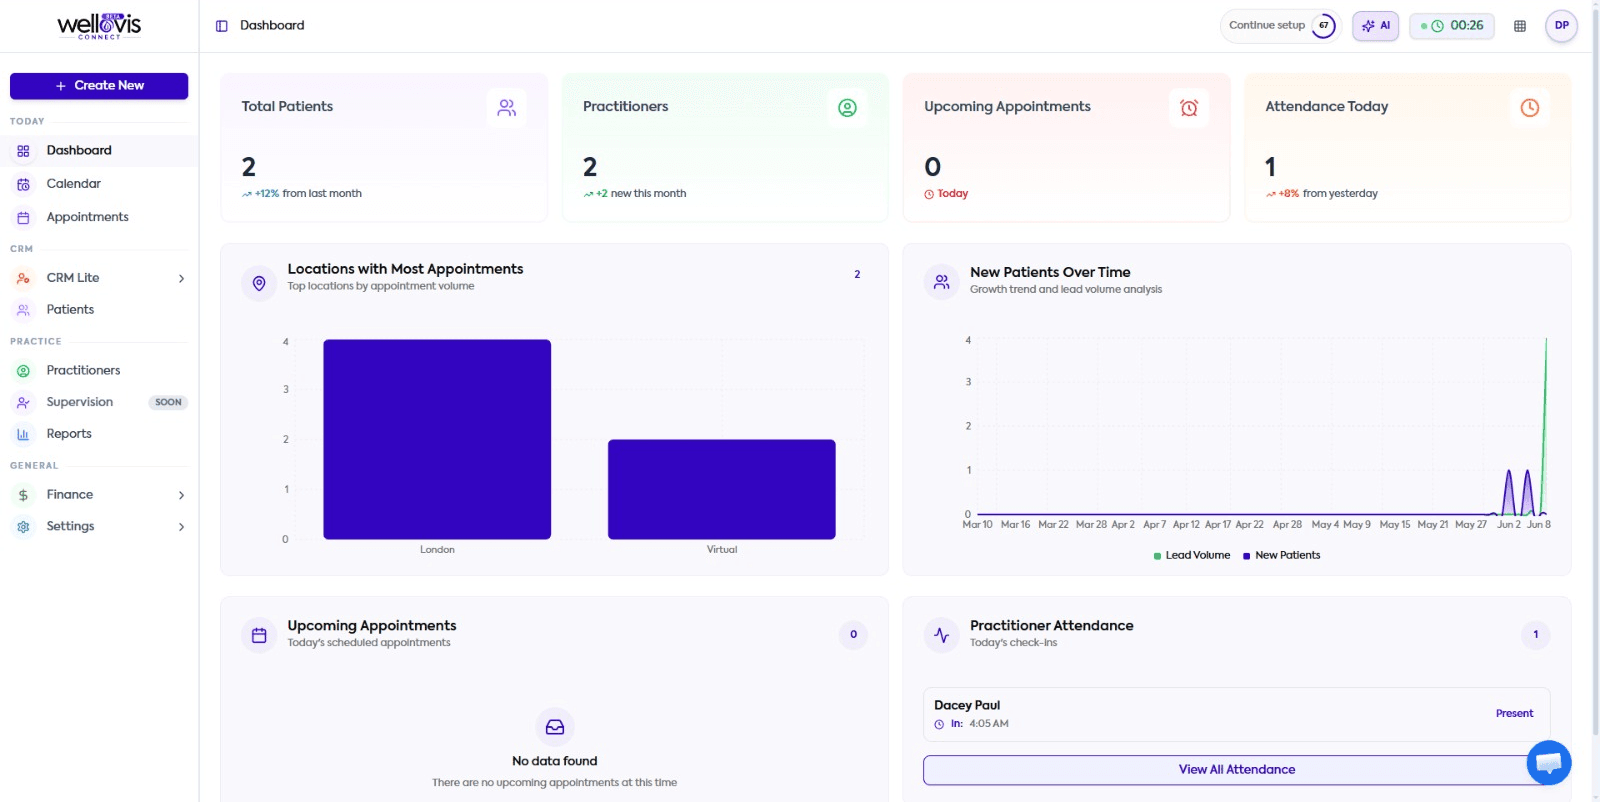Click the Calendar icon in sidebar
1600x802 pixels.
(23, 184)
